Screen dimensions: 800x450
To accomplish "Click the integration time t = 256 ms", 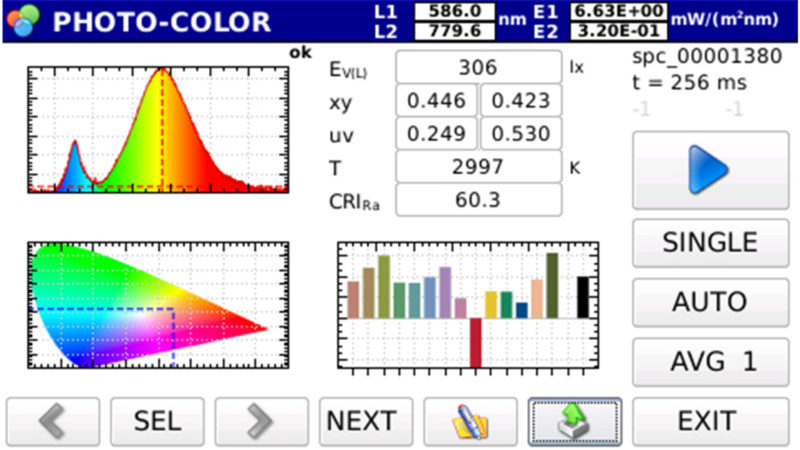I will coord(690,82).
